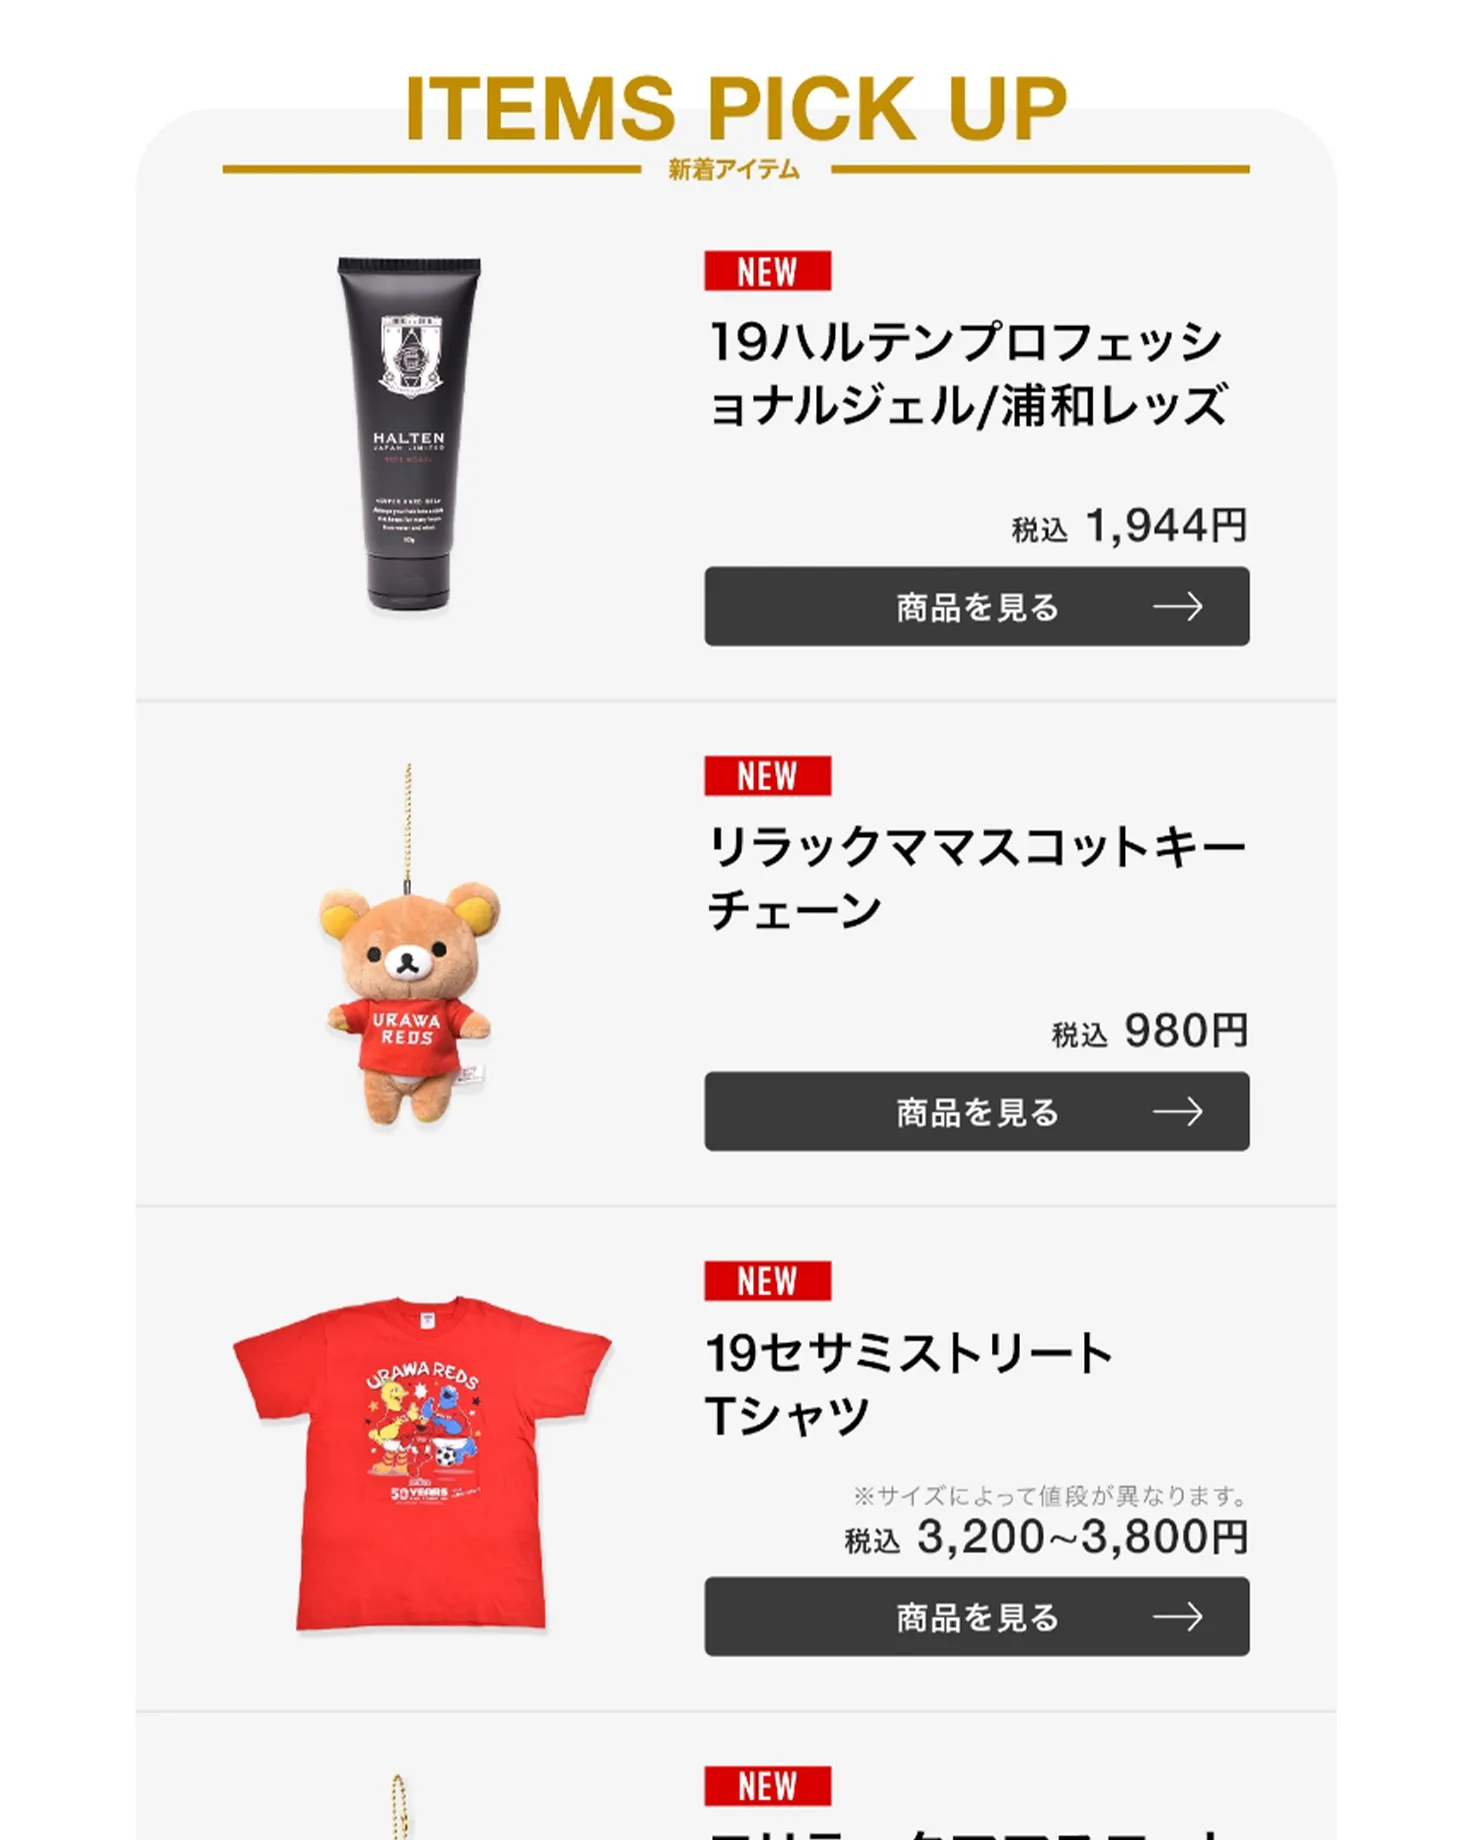This screenshot has height=1840, width=1470.
Task: Click the ITEMS PICK UP heading
Action: click(736, 108)
